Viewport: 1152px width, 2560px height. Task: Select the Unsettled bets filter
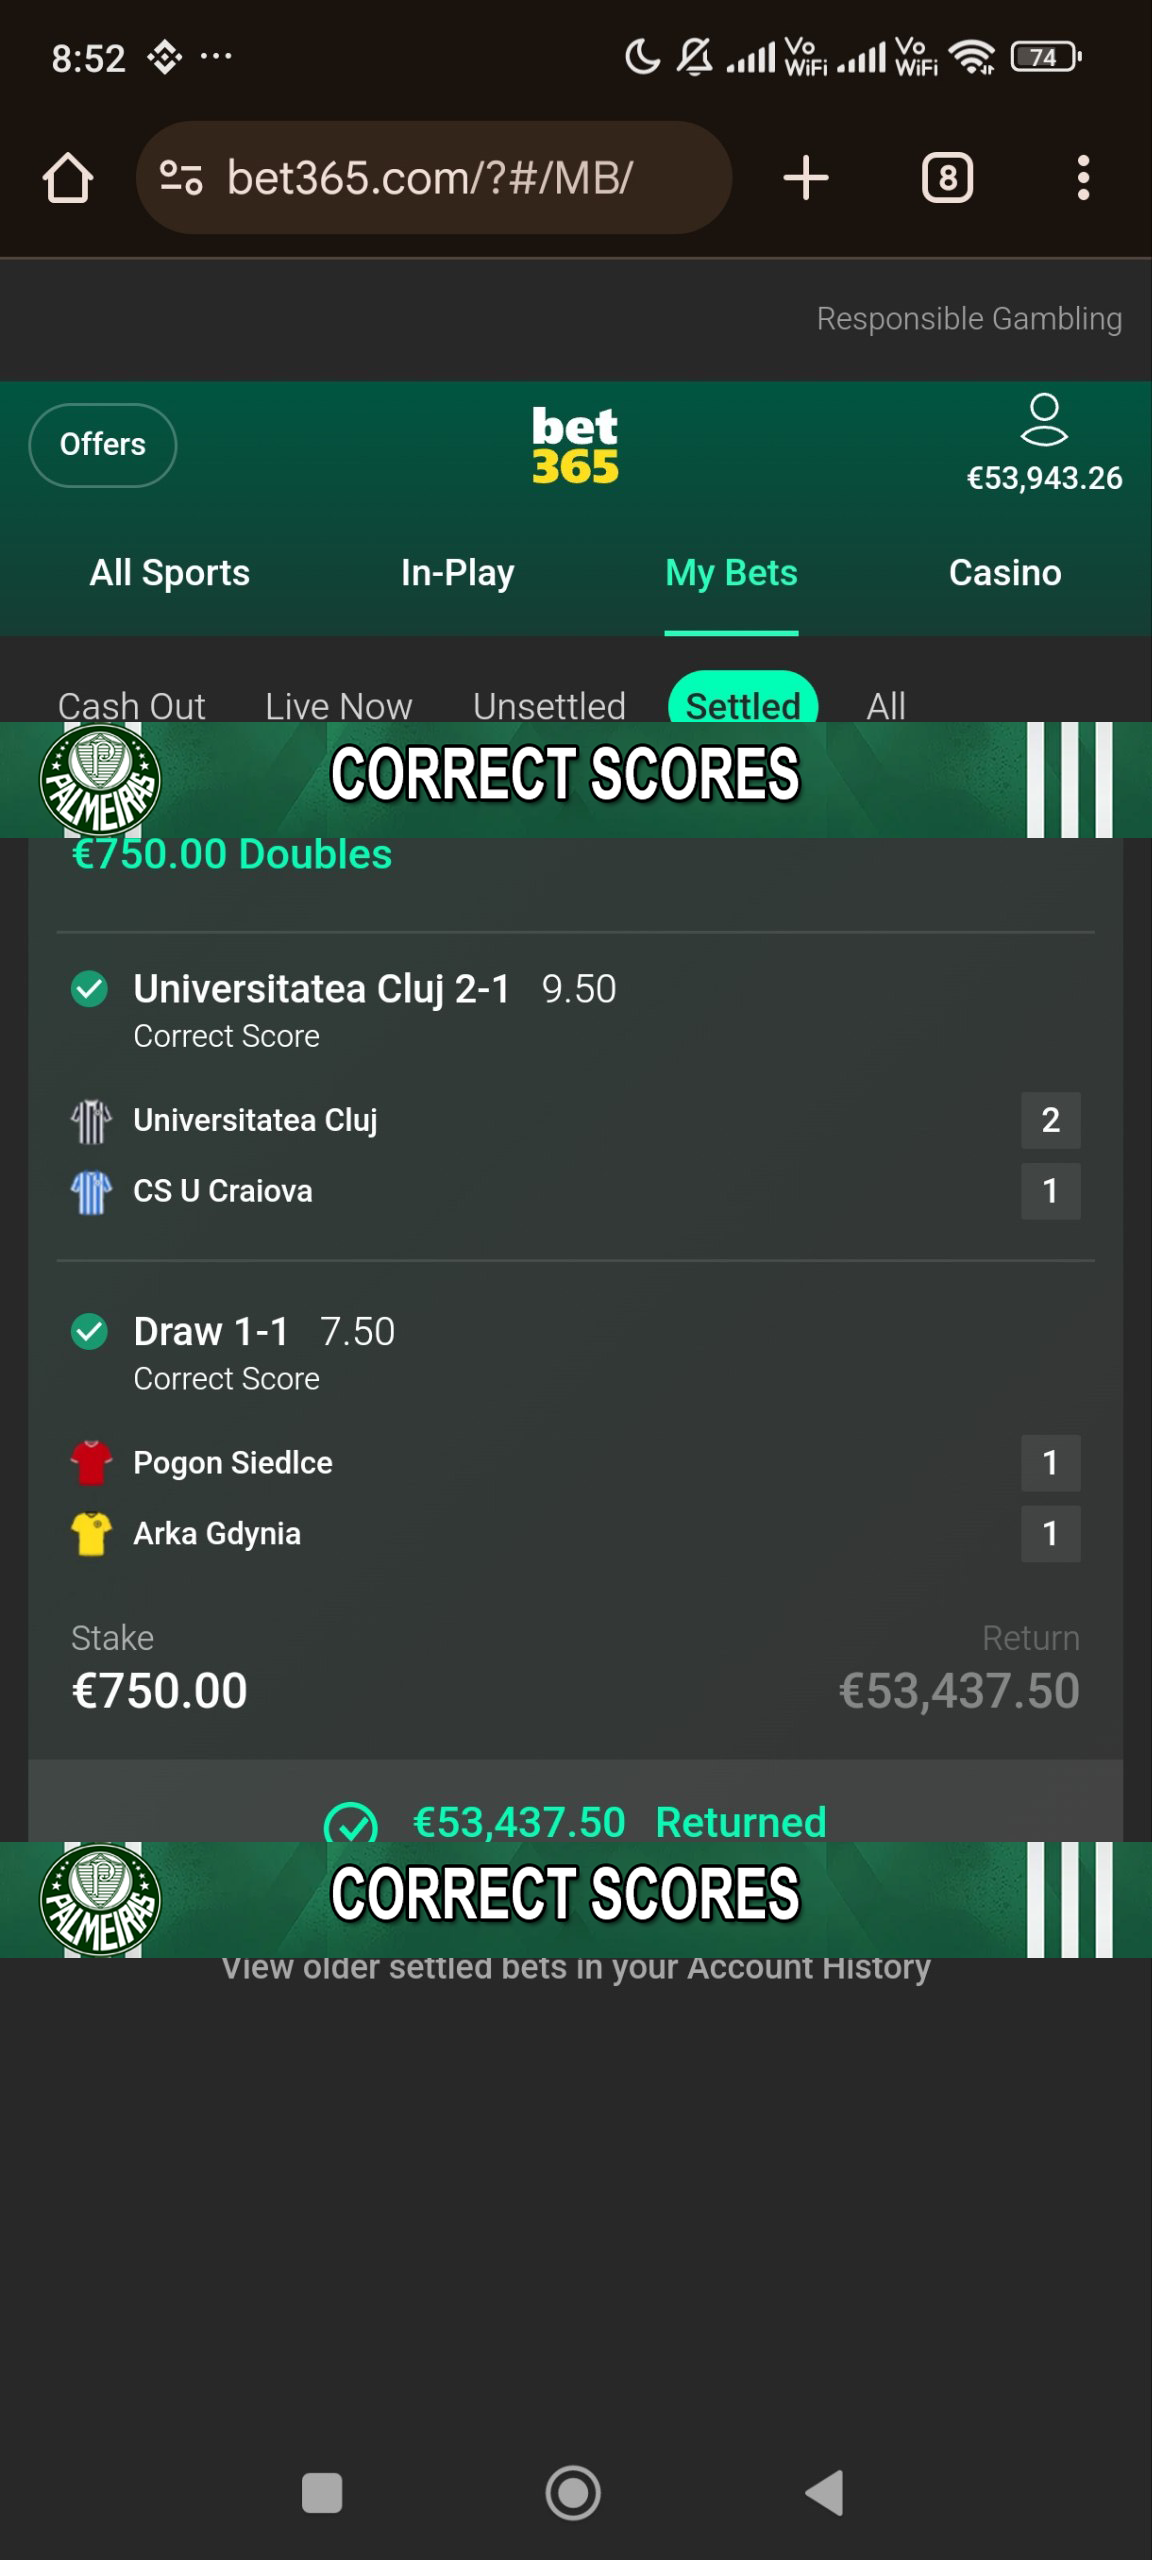(x=549, y=705)
